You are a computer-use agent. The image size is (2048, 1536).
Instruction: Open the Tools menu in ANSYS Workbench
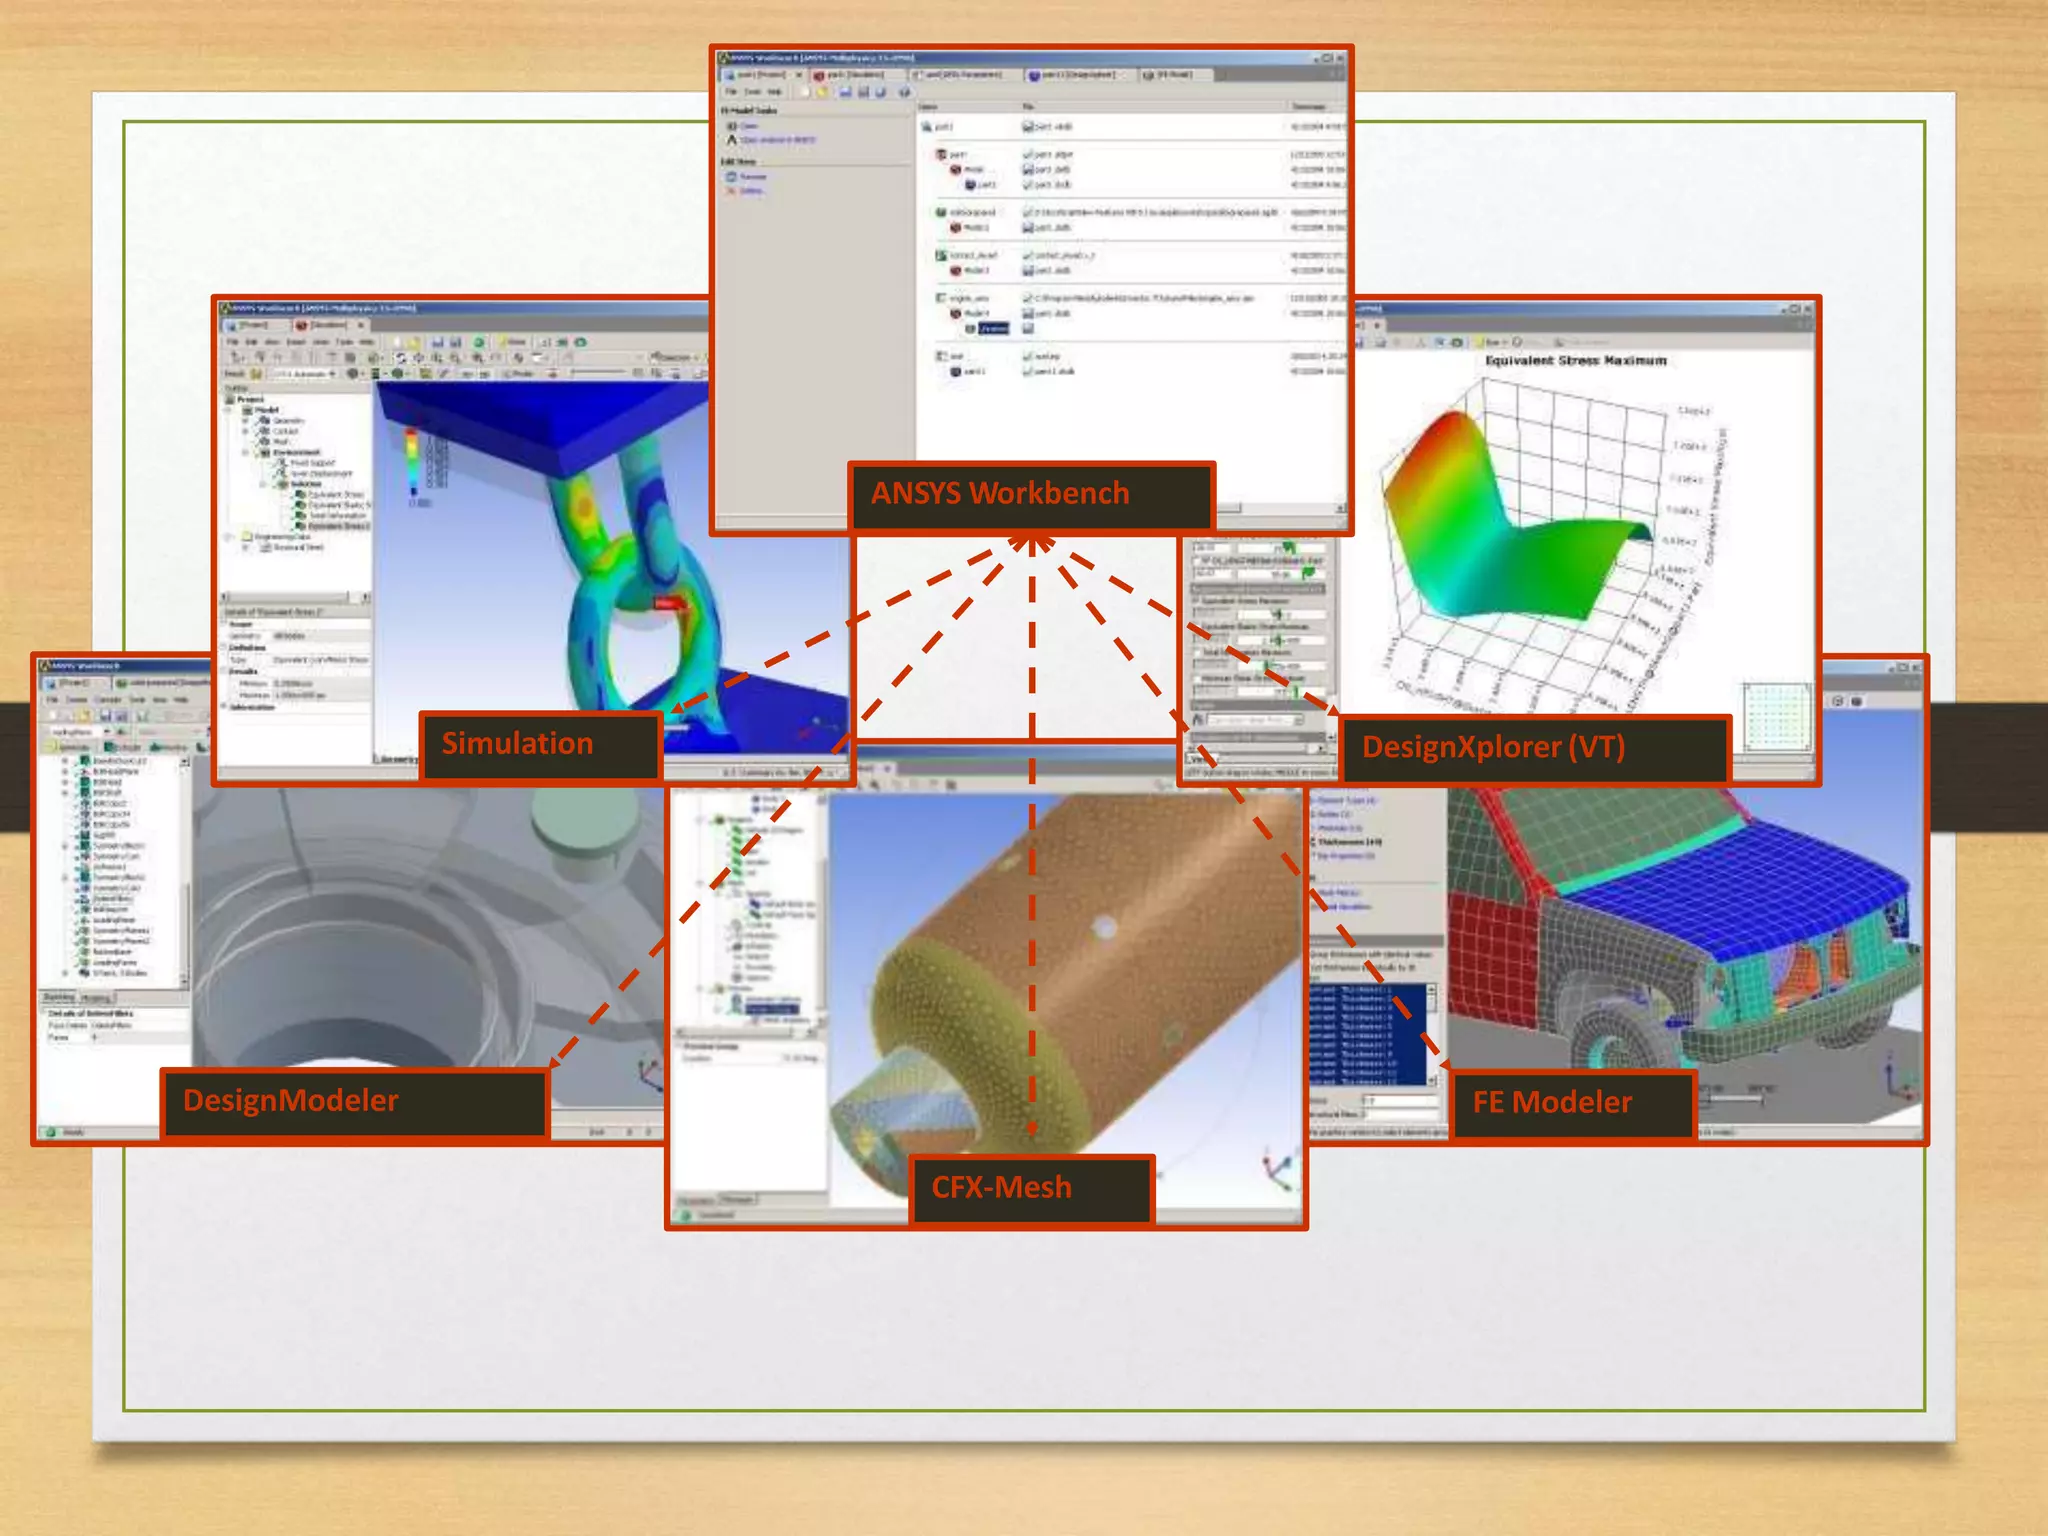pos(753,91)
